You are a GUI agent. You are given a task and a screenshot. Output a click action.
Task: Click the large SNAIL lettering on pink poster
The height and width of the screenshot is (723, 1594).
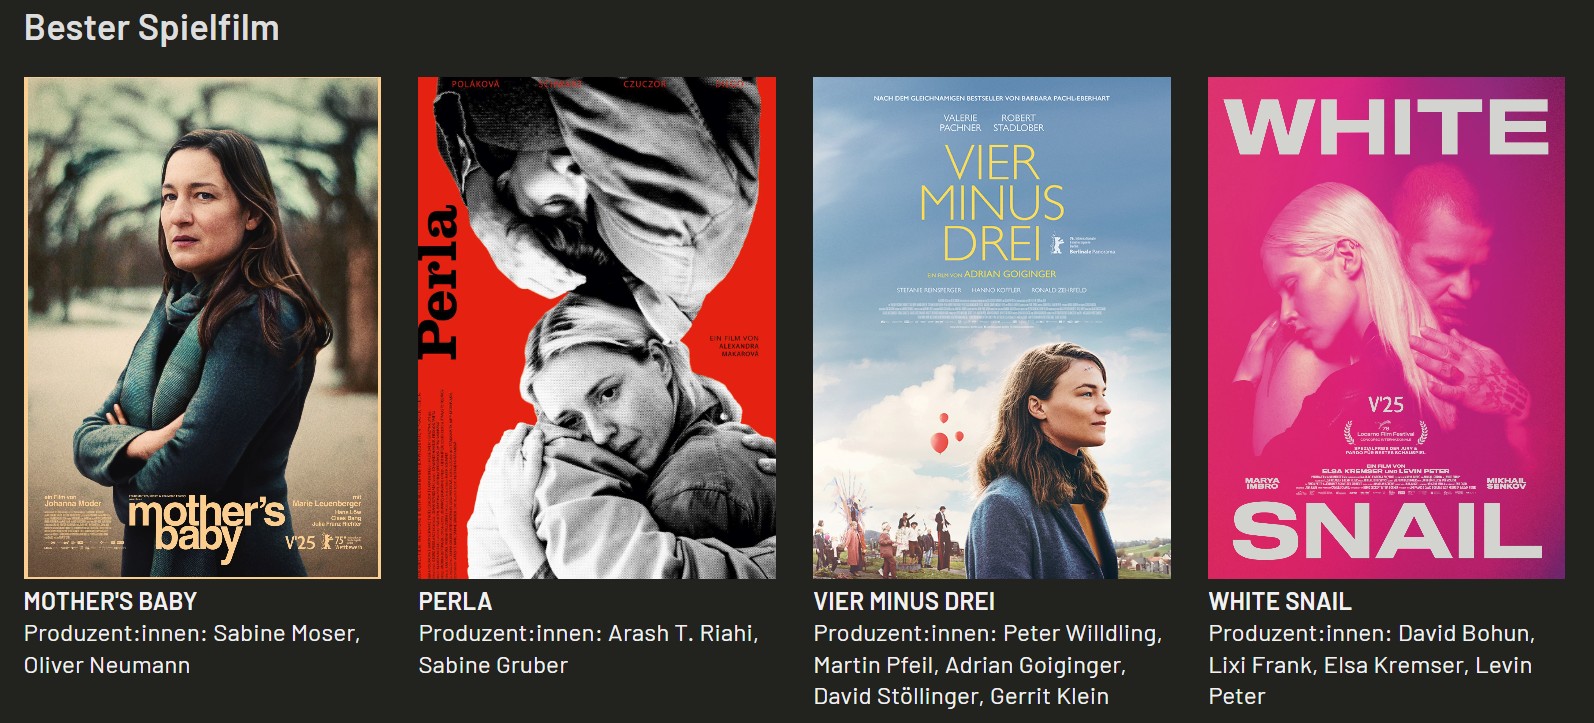click(1386, 530)
